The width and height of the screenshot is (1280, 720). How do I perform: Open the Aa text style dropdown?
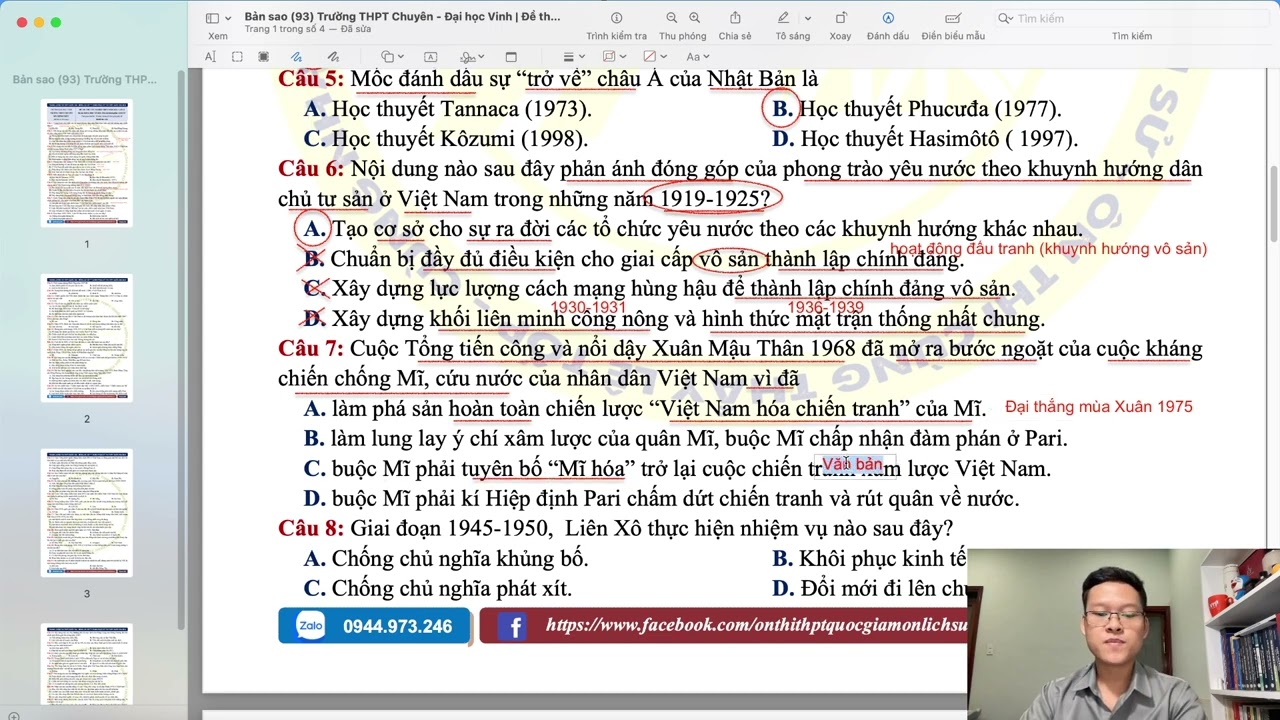[x=698, y=57]
